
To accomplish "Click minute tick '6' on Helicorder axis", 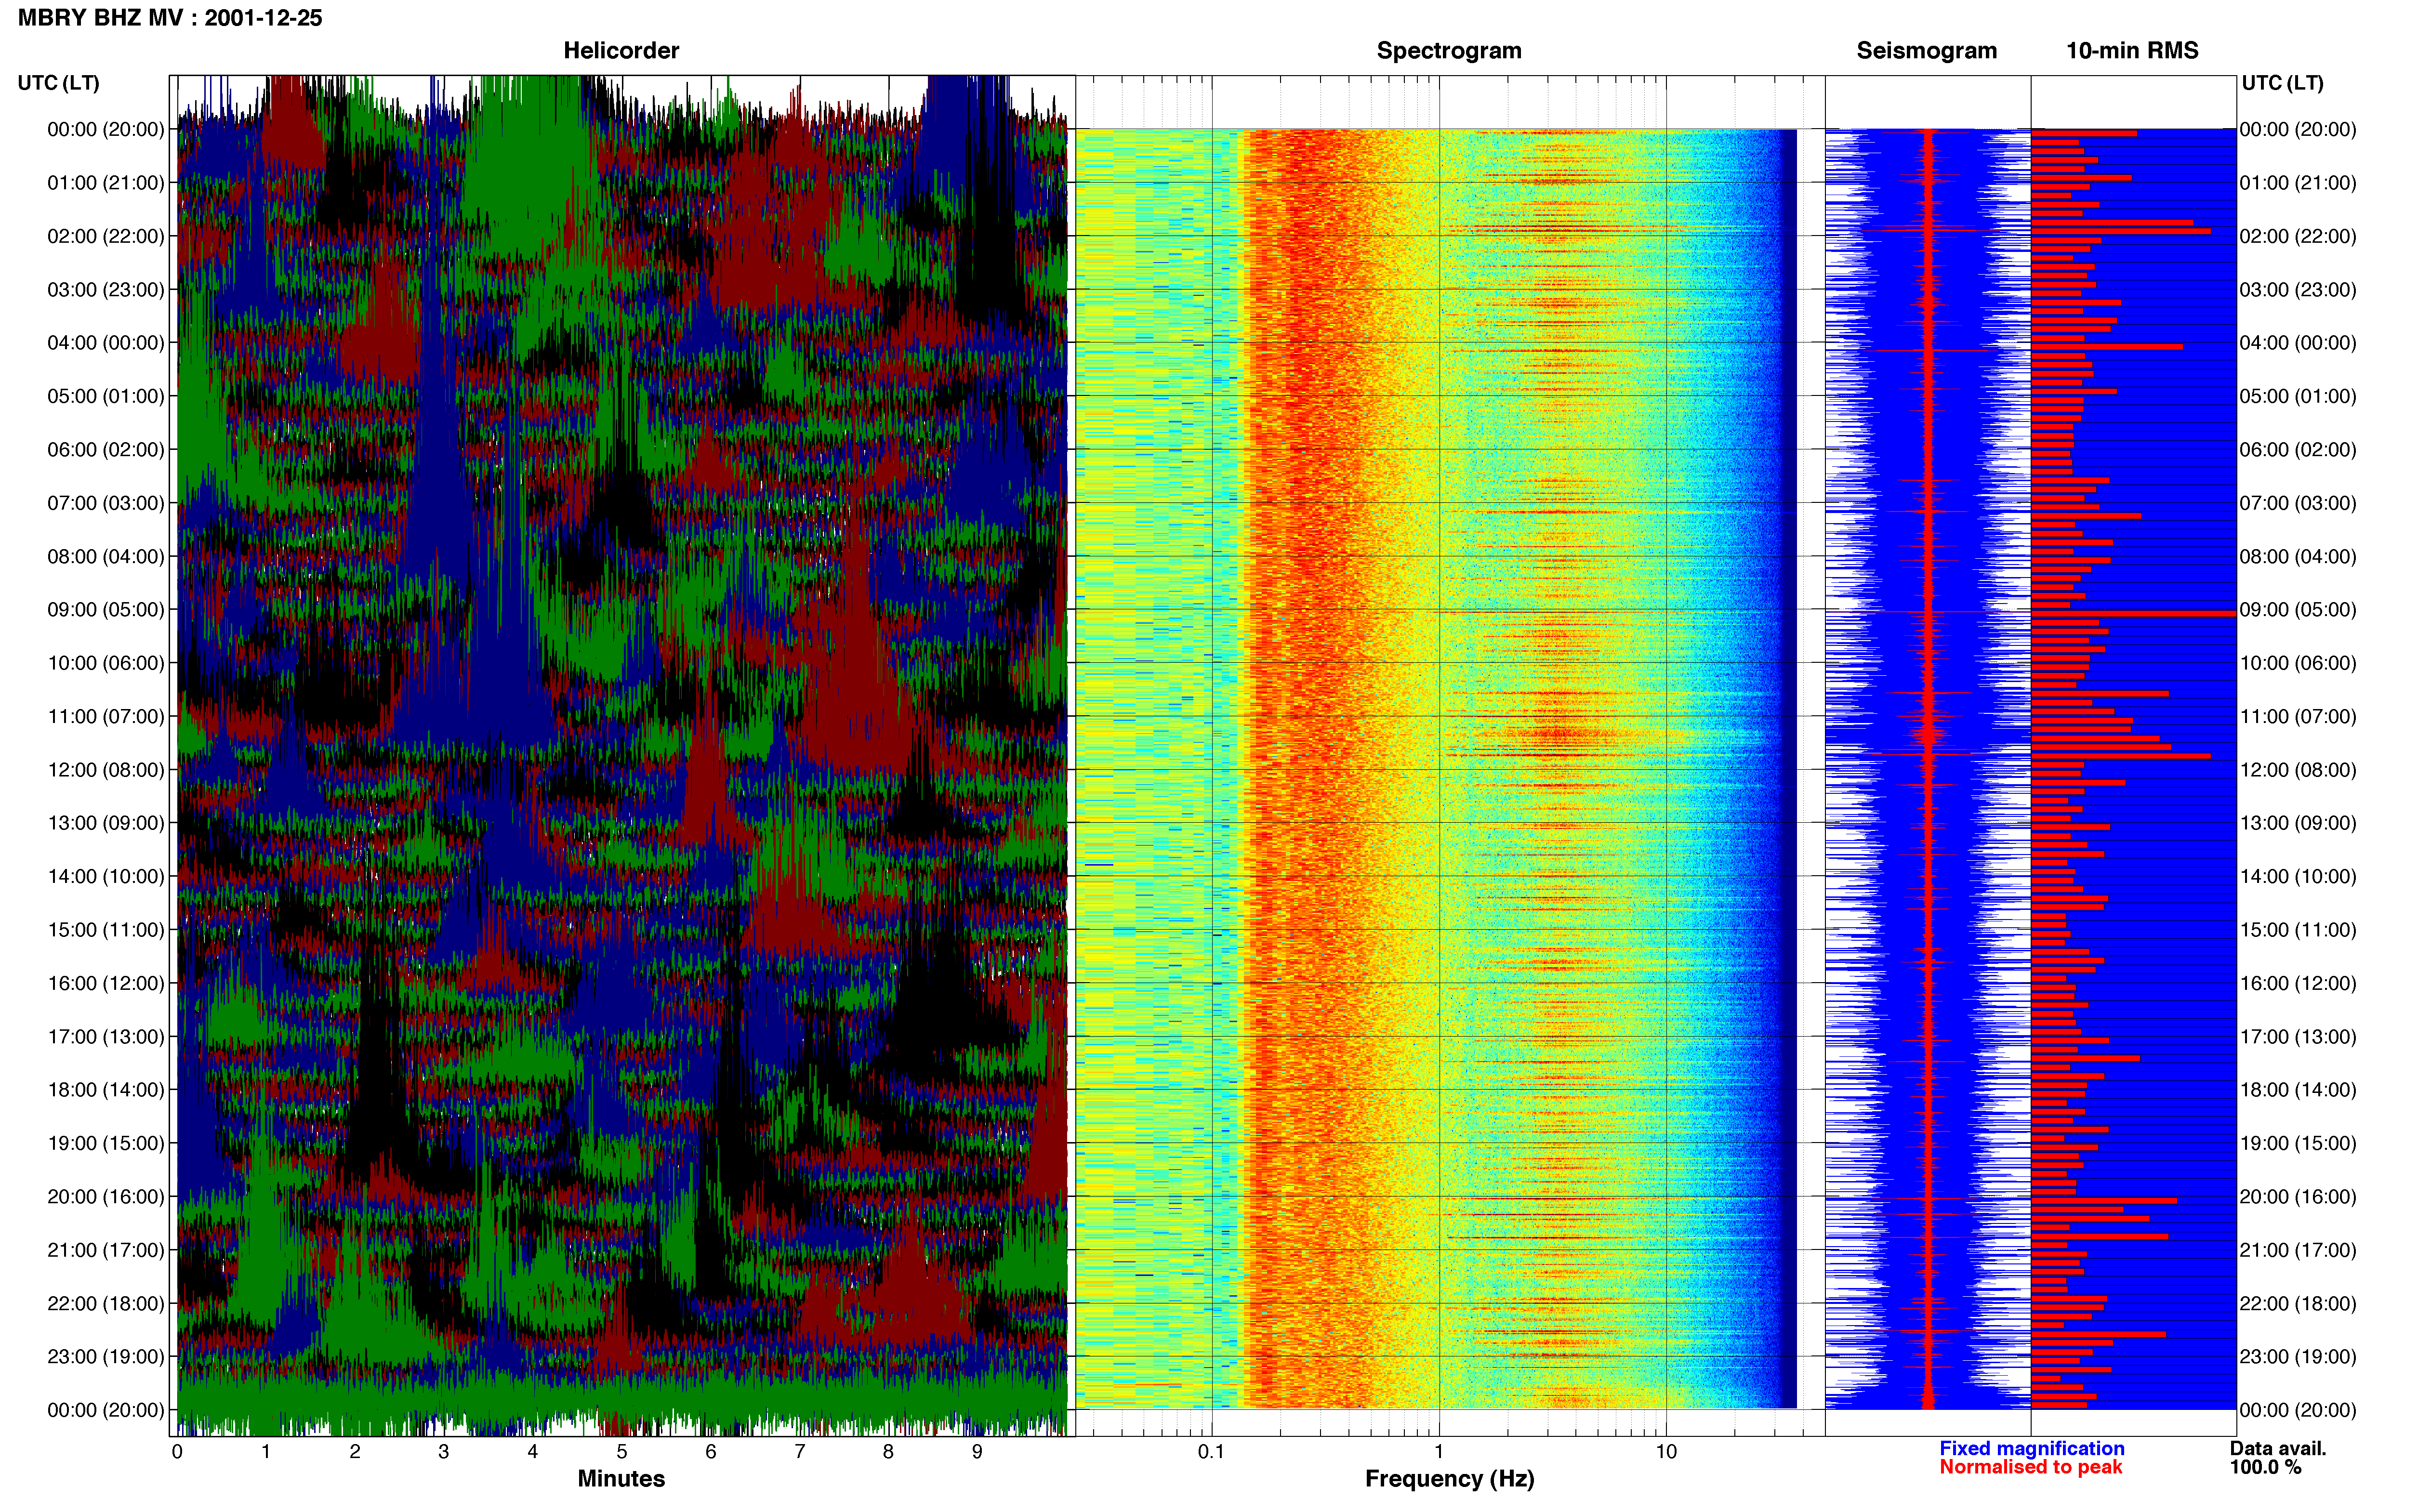I will coord(711,1452).
